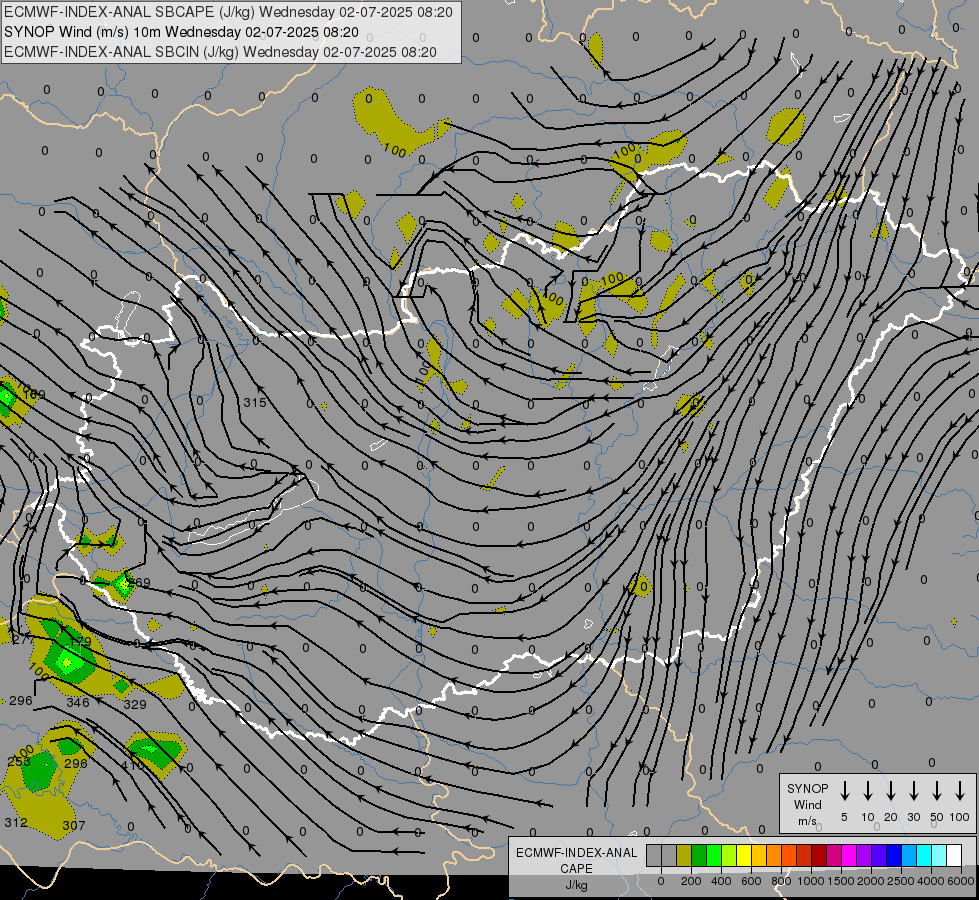Pick the bright magenta swatch at 1500

pos(850,855)
